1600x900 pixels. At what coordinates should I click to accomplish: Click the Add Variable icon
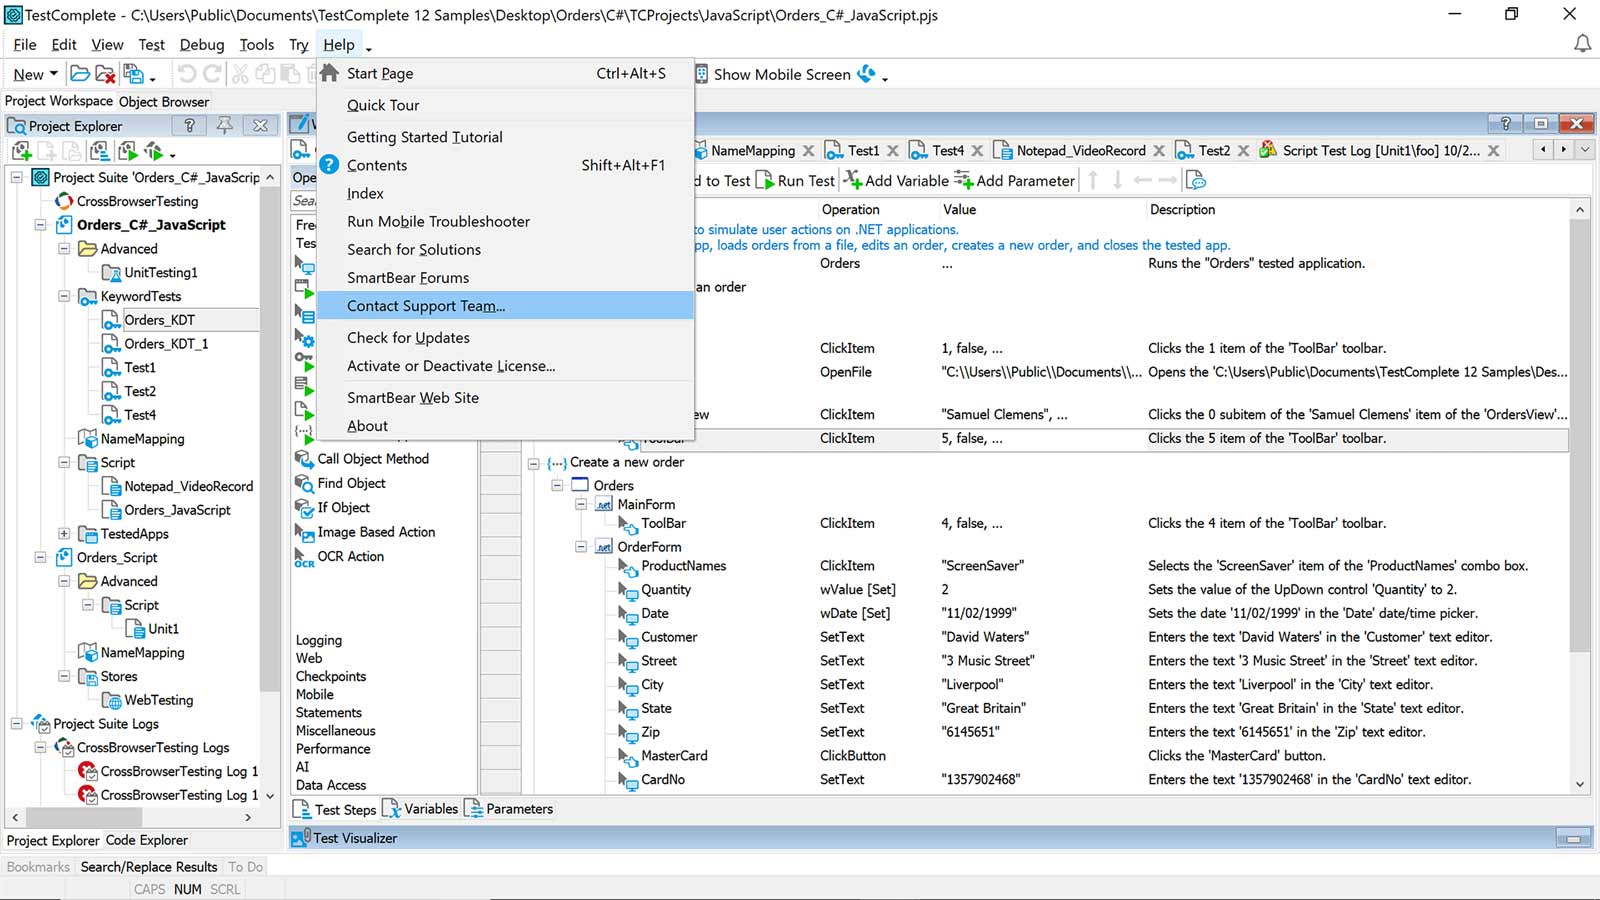point(853,180)
